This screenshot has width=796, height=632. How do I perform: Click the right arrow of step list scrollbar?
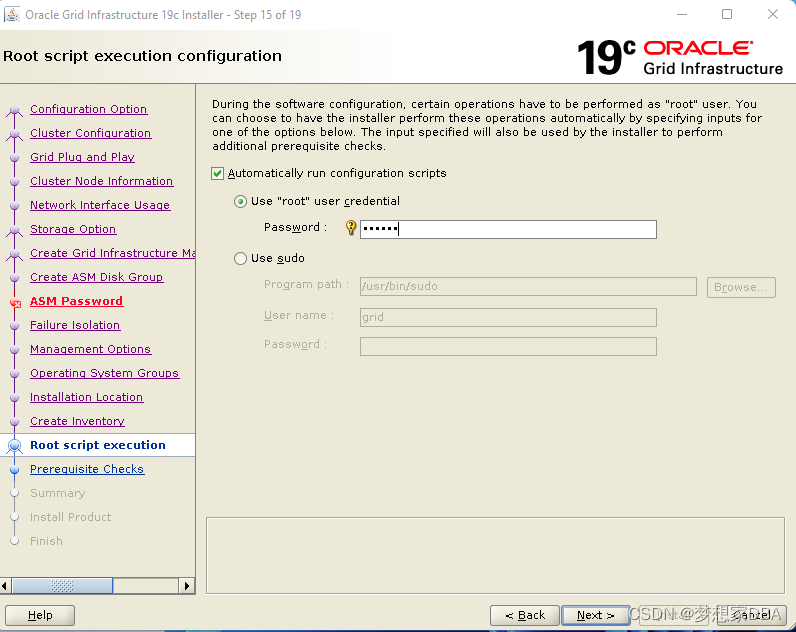[187, 586]
